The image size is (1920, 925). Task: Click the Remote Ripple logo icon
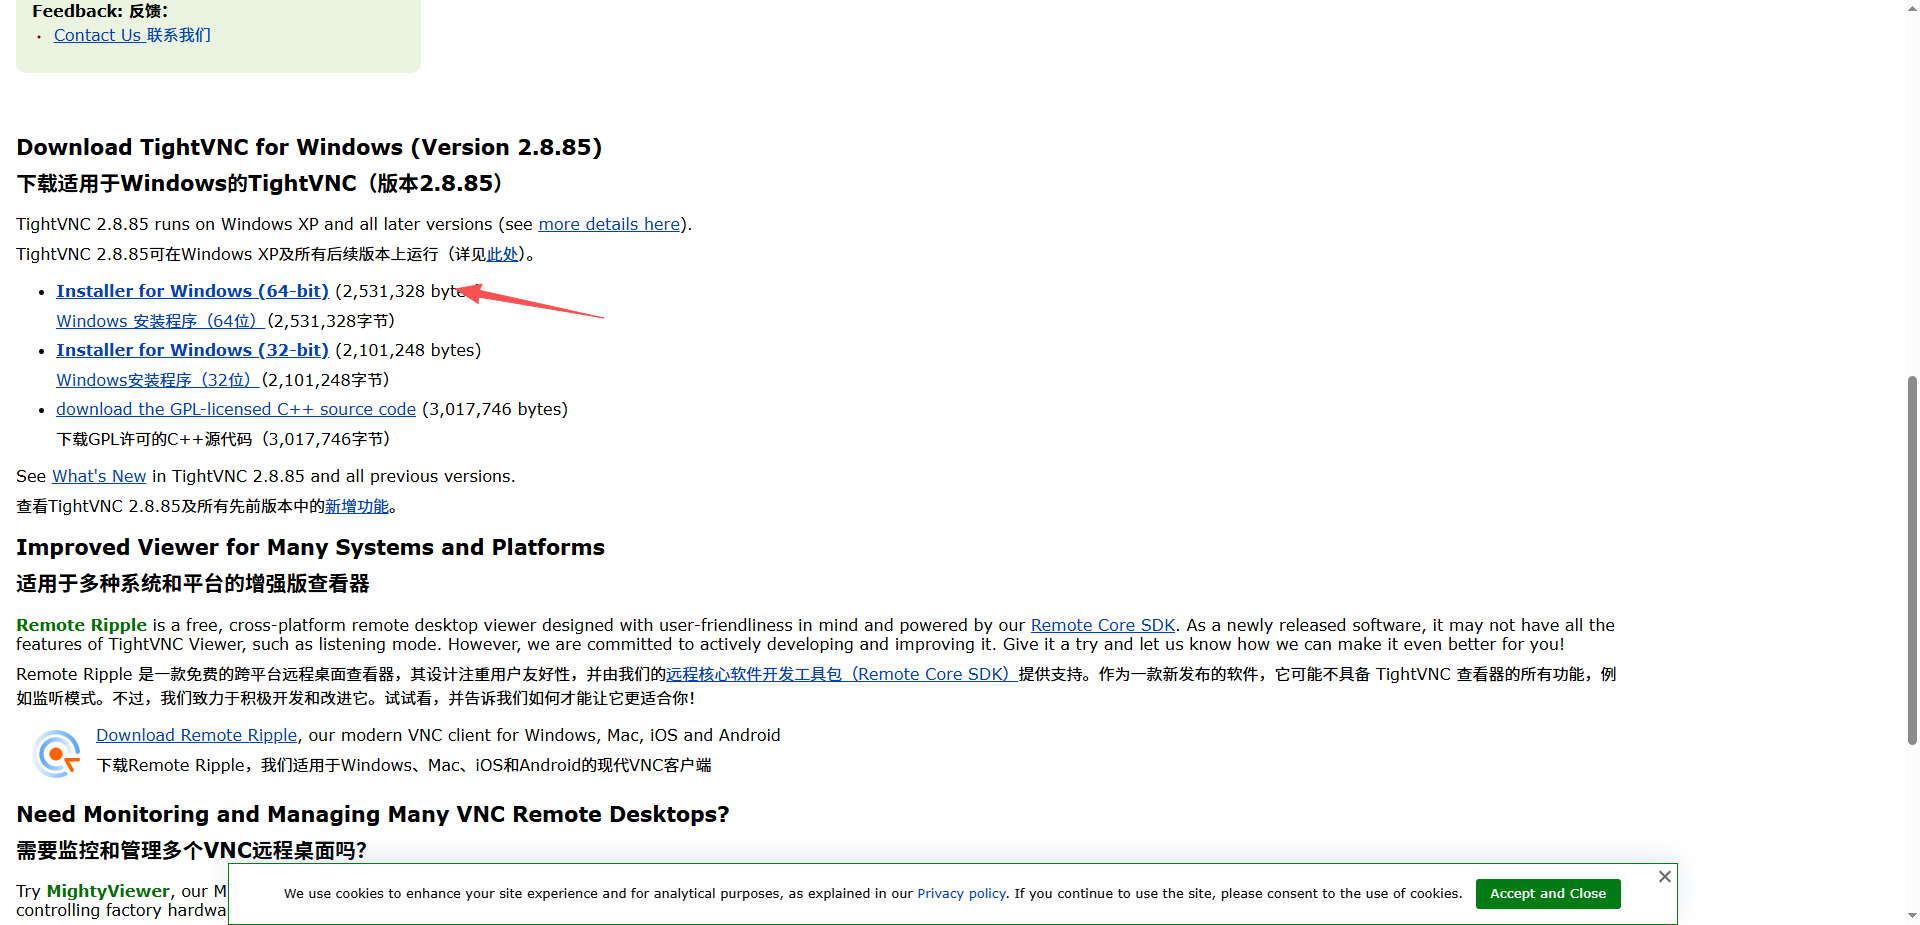56,754
